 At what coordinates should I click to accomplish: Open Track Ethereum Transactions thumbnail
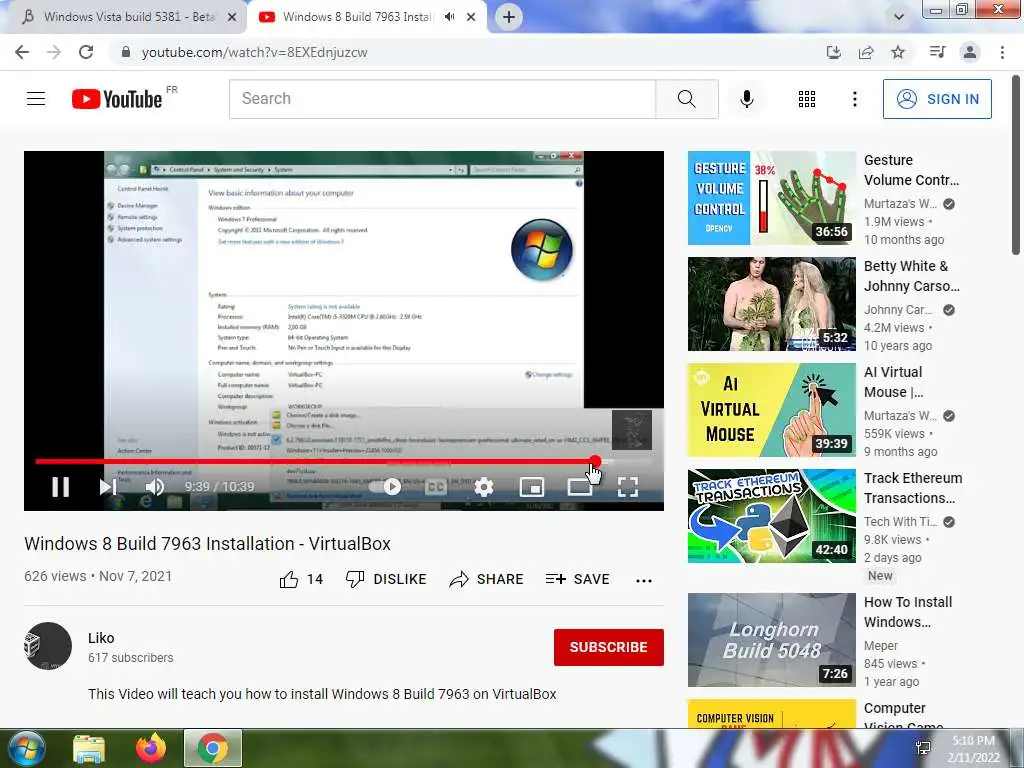(771, 515)
